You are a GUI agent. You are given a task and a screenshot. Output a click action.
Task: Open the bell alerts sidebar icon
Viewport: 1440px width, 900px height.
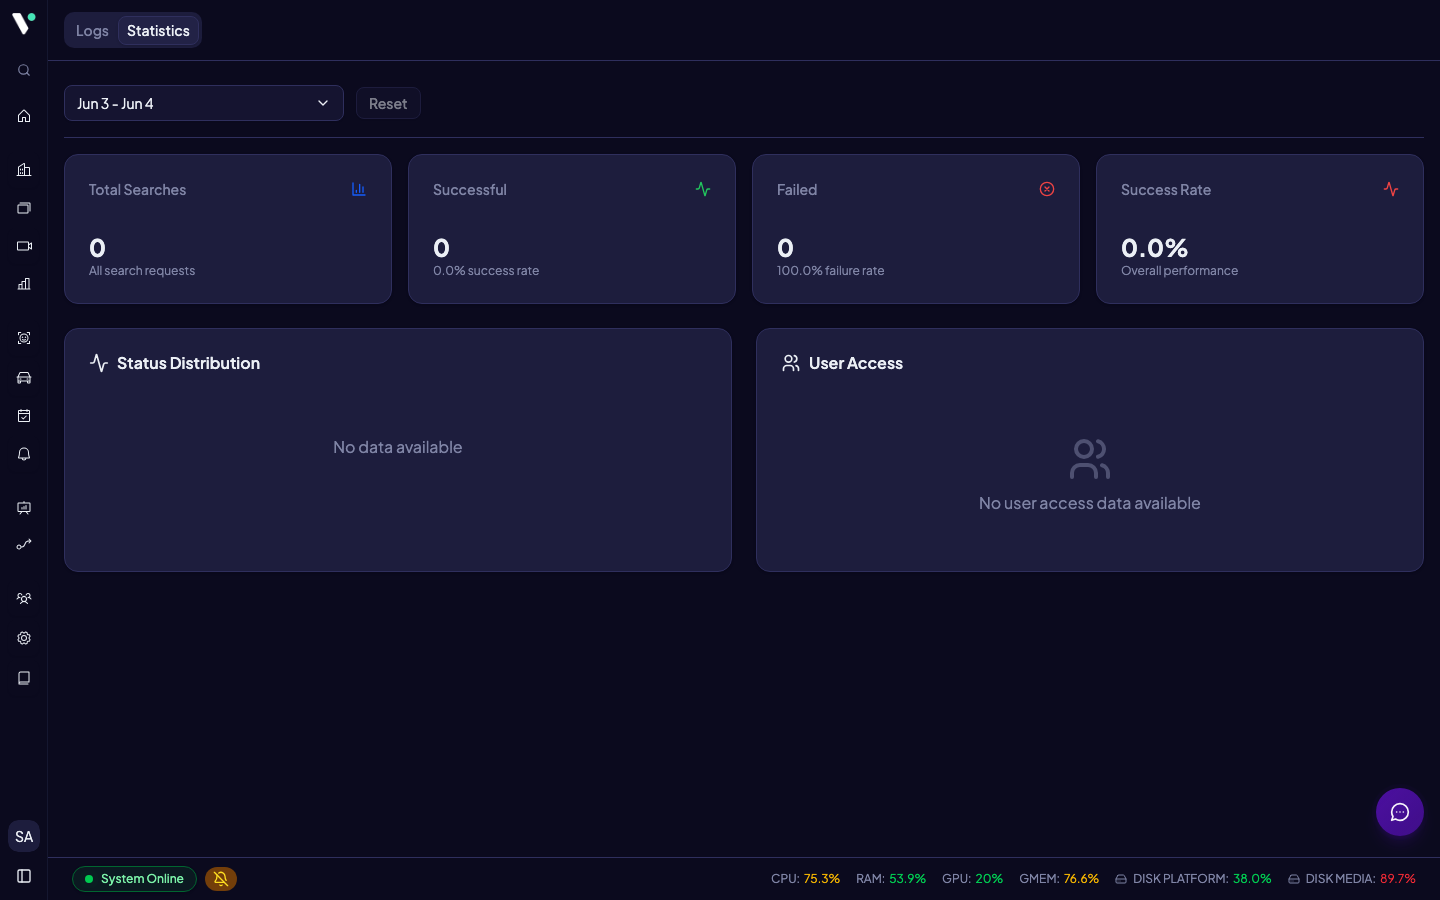pyautogui.click(x=24, y=454)
